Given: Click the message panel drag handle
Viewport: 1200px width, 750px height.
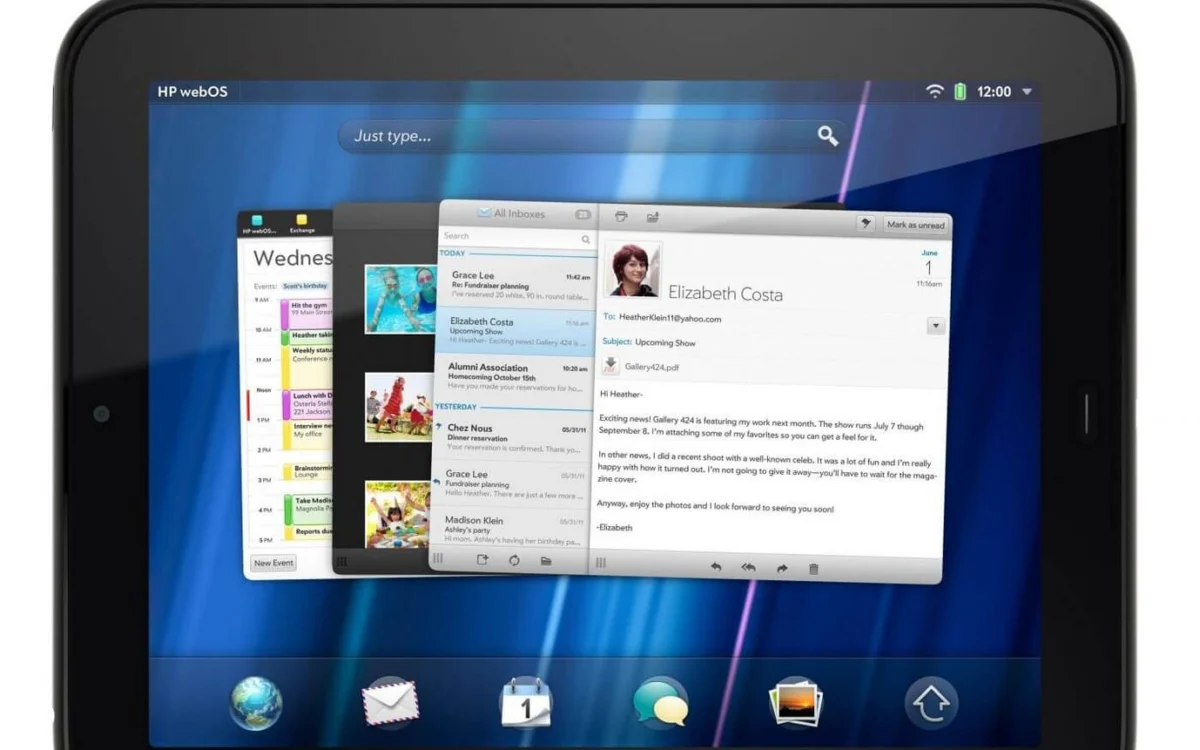Looking at the screenshot, I should coord(601,563).
